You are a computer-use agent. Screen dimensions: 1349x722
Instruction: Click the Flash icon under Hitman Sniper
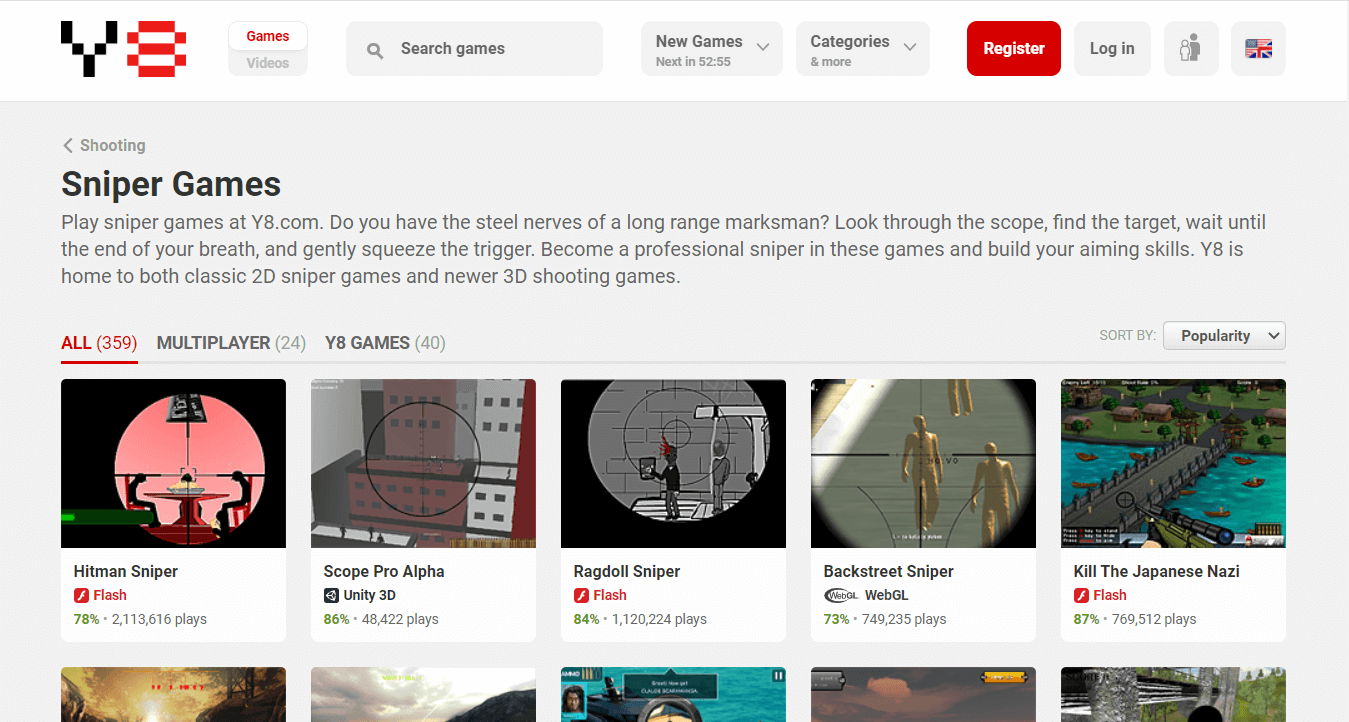click(81, 595)
